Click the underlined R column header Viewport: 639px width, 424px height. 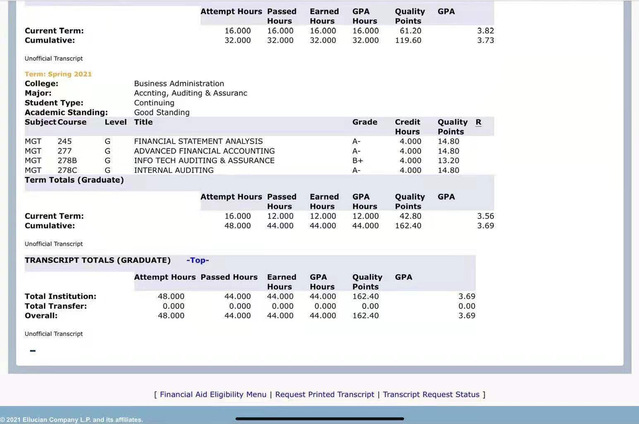click(478, 122)
